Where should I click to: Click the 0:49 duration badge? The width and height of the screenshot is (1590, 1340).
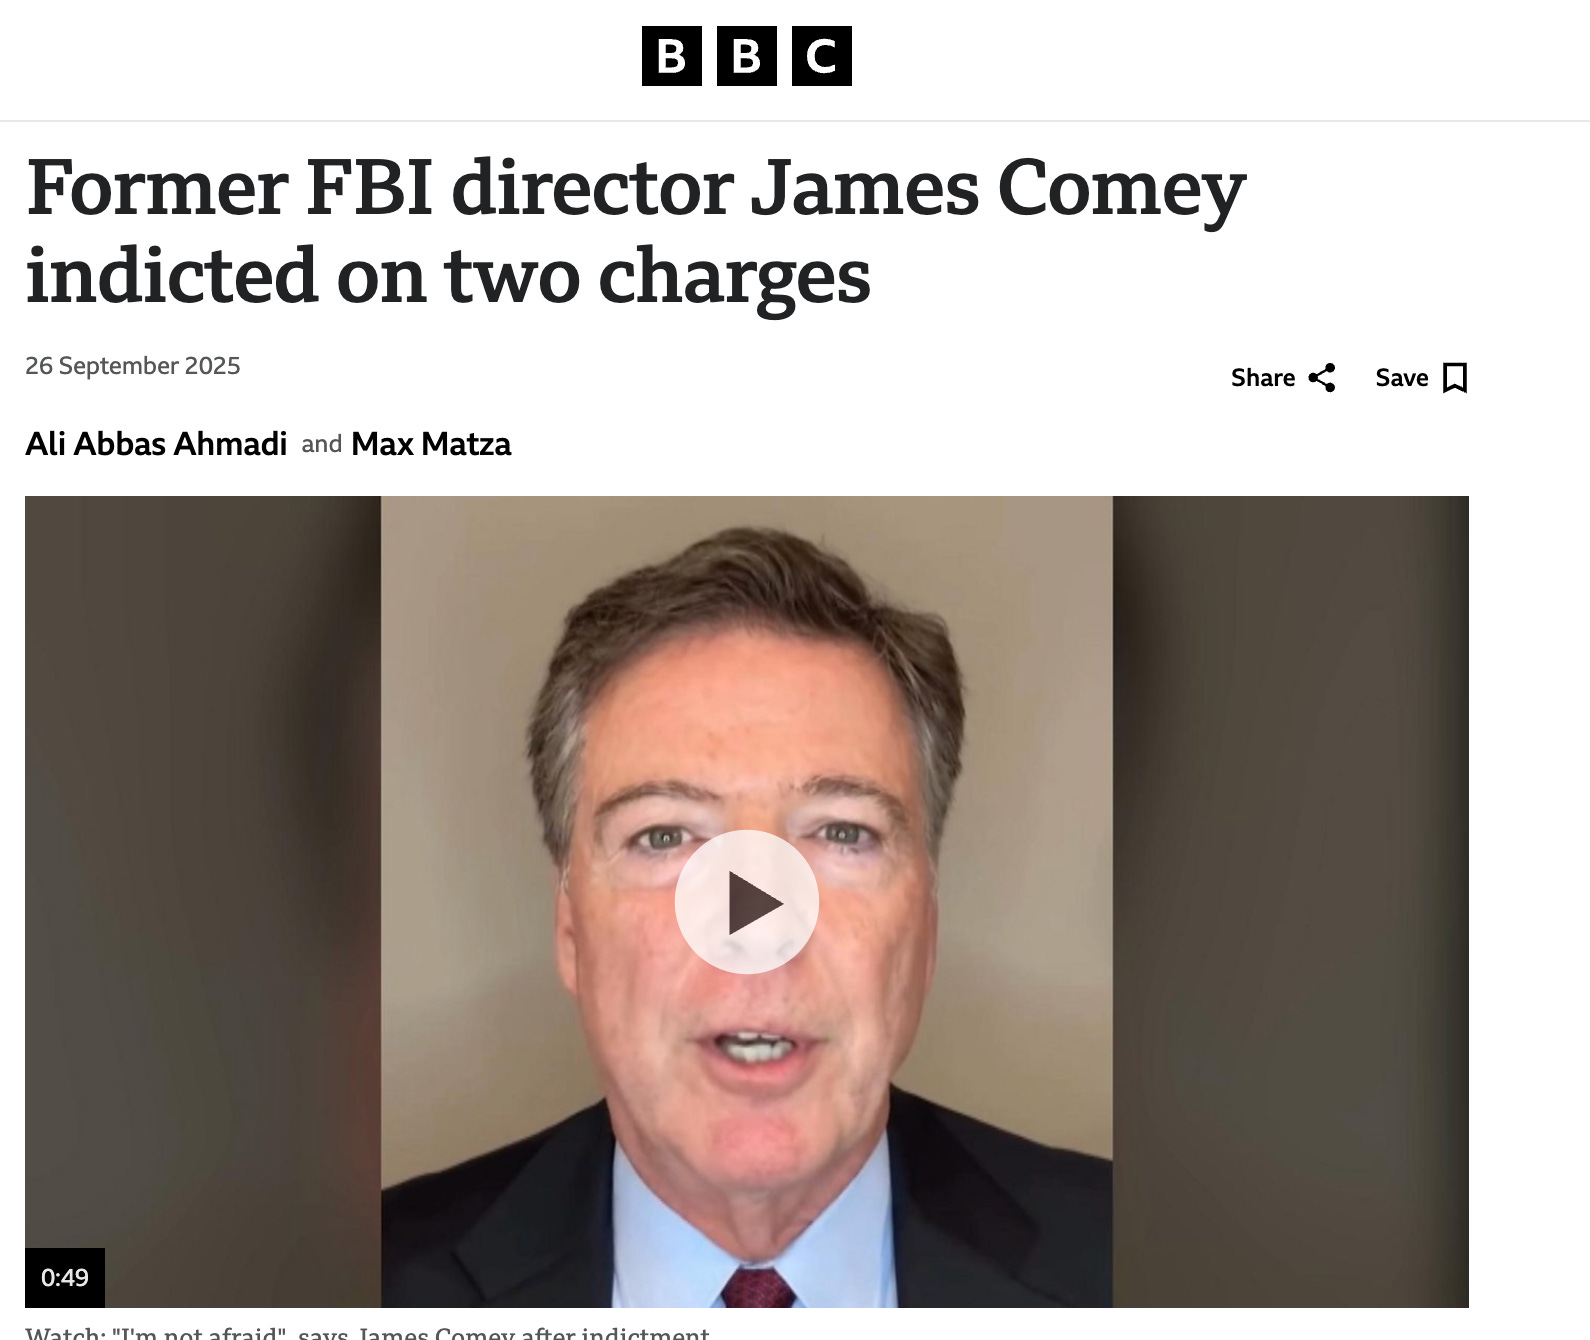point(65,1277)
